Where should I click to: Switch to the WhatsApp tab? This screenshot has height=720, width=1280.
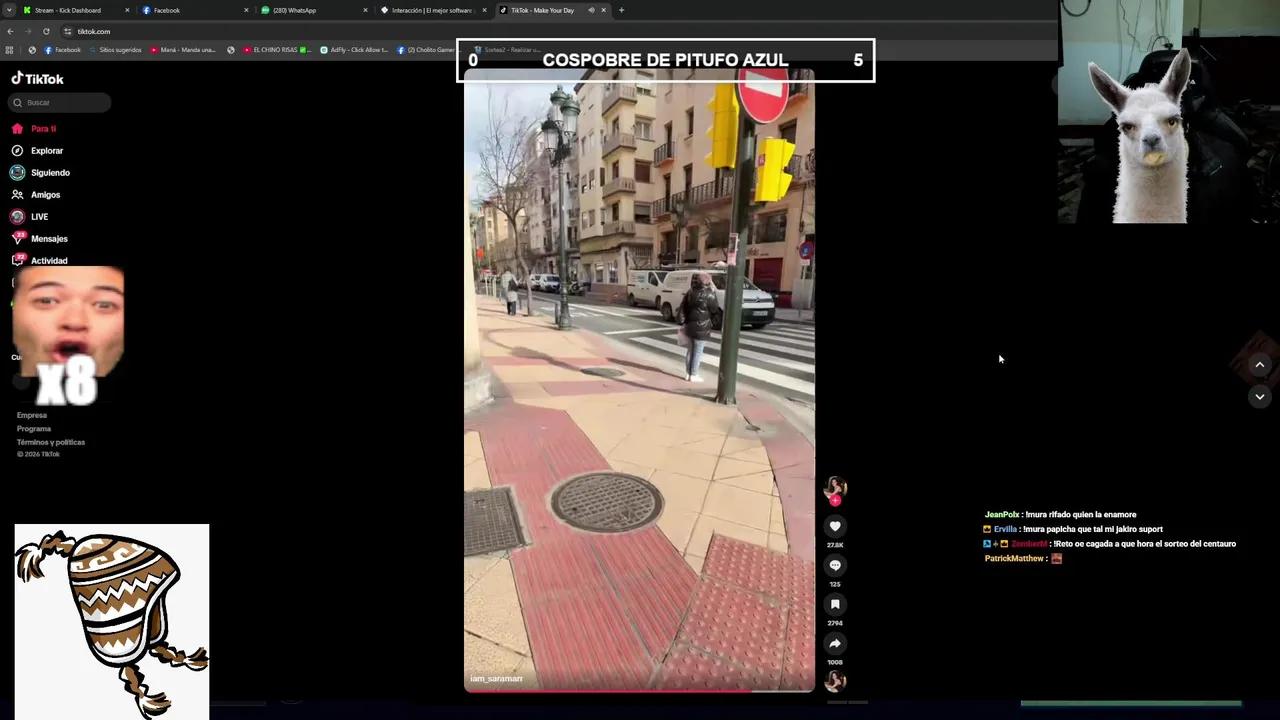(x=295, y=10)
